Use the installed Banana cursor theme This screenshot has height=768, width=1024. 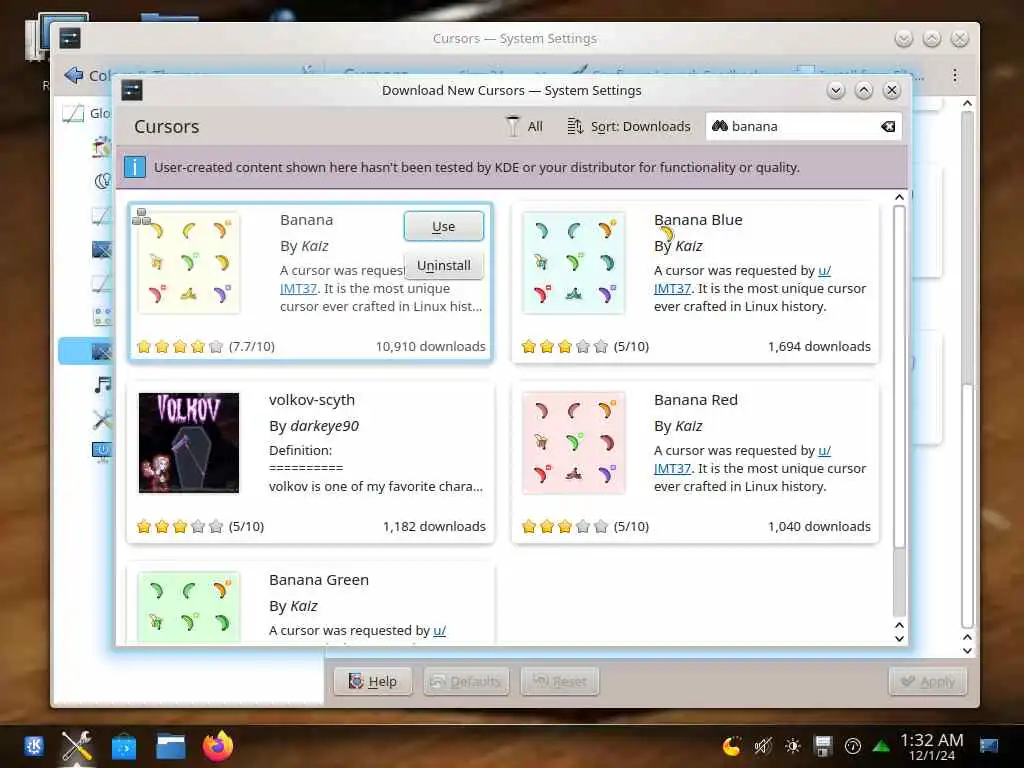tap(443, 226)
